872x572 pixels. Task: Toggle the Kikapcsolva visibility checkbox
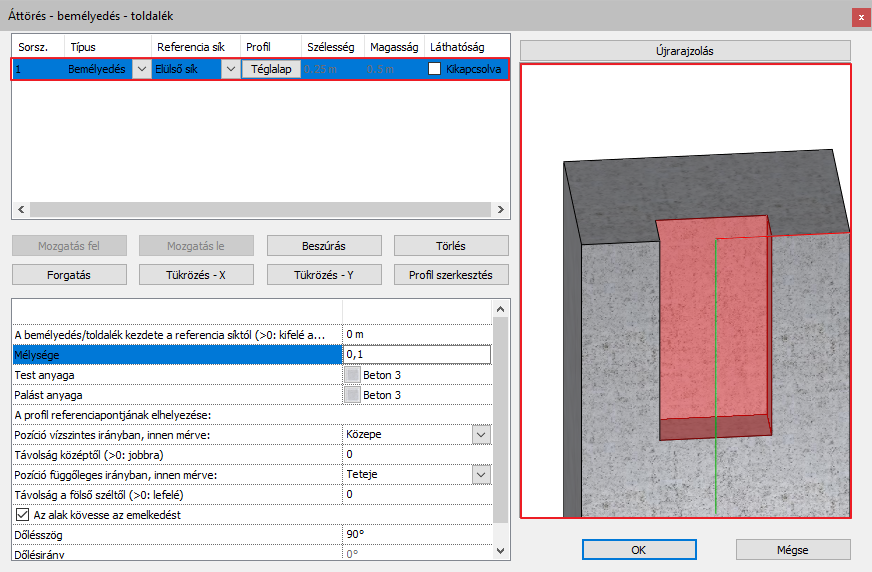coord(434,68)
